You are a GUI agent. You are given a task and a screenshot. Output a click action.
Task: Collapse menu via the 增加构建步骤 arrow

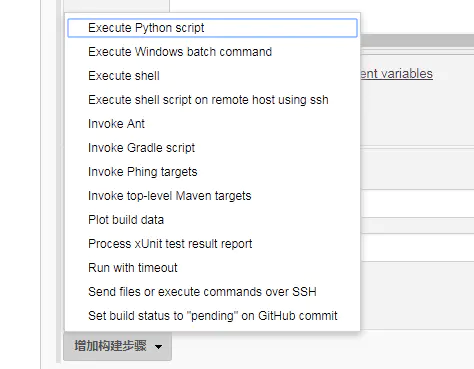(x=159, y=347)
